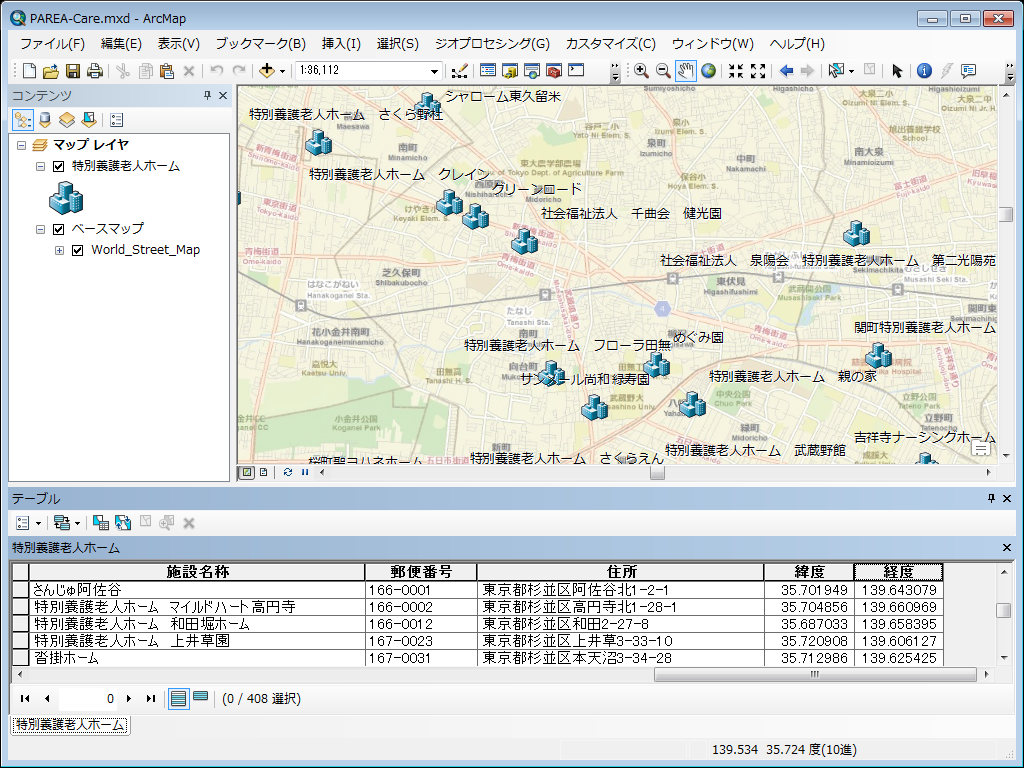The height and width of the screenshot is (768, 1024).
Task: List contents by drawing order
Action: point(23,120)
